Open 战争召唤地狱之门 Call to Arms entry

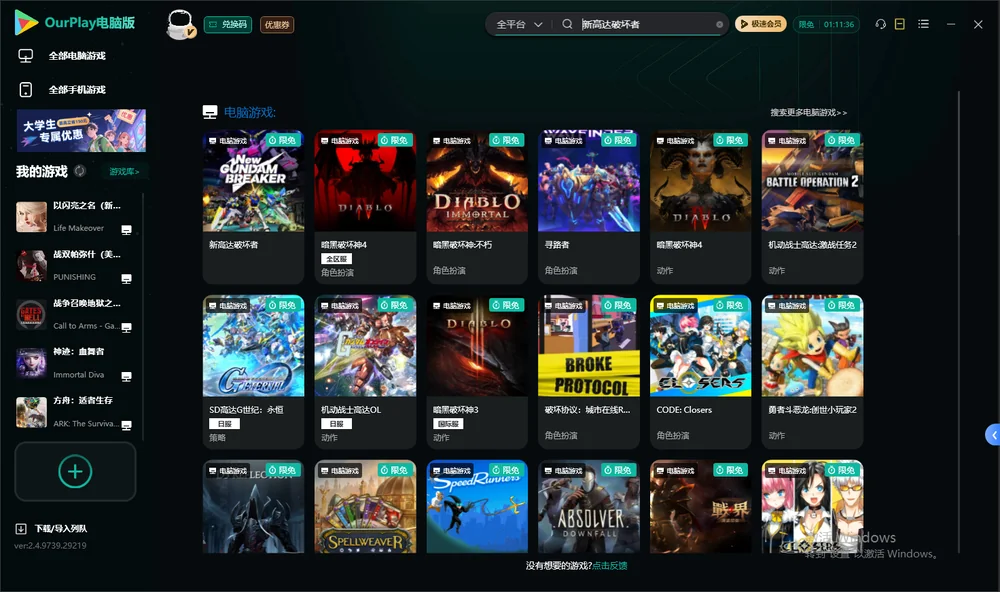(x=74, y=314)
